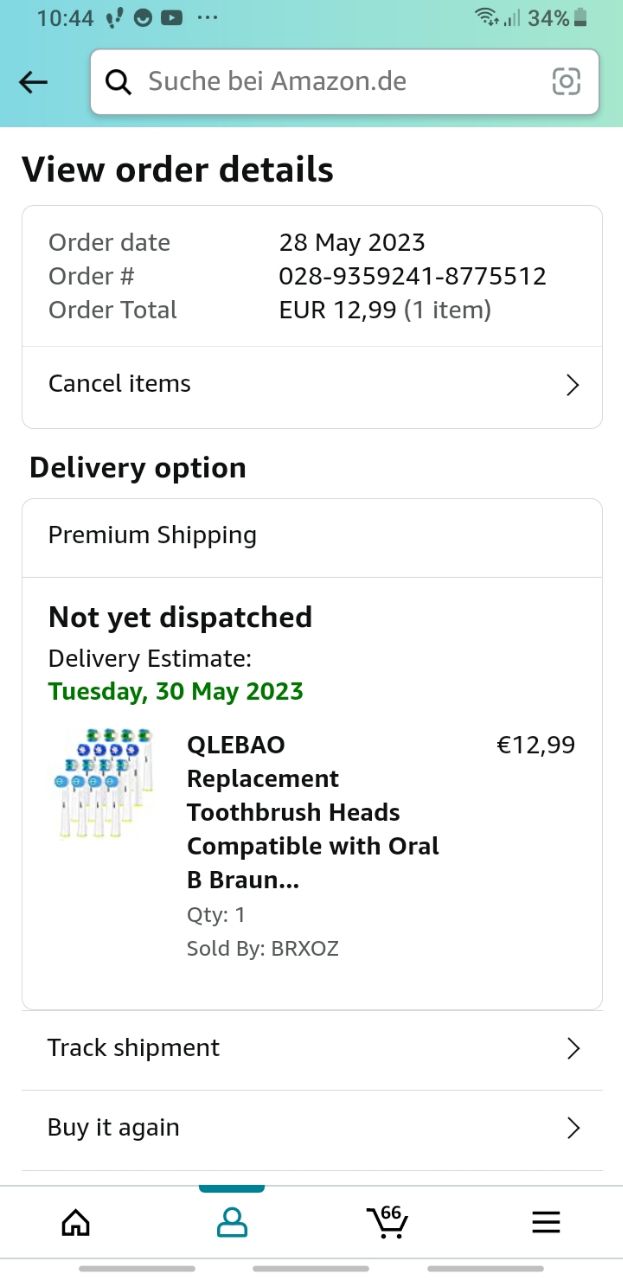Open QLEBAO Replacement Toothbrush Heads product link
The width and height of the screenshot is (623, 1280).
click(x=312, y=812)
